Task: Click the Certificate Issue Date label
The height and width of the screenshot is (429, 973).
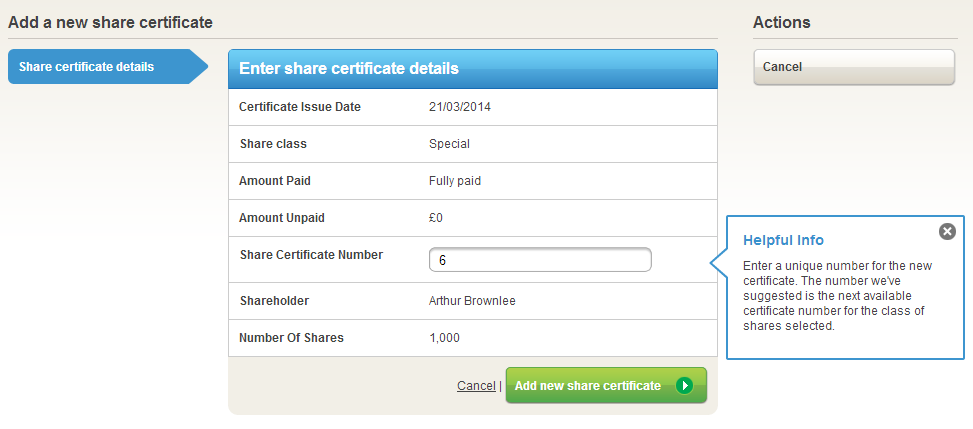Action: tap(300, 107)
